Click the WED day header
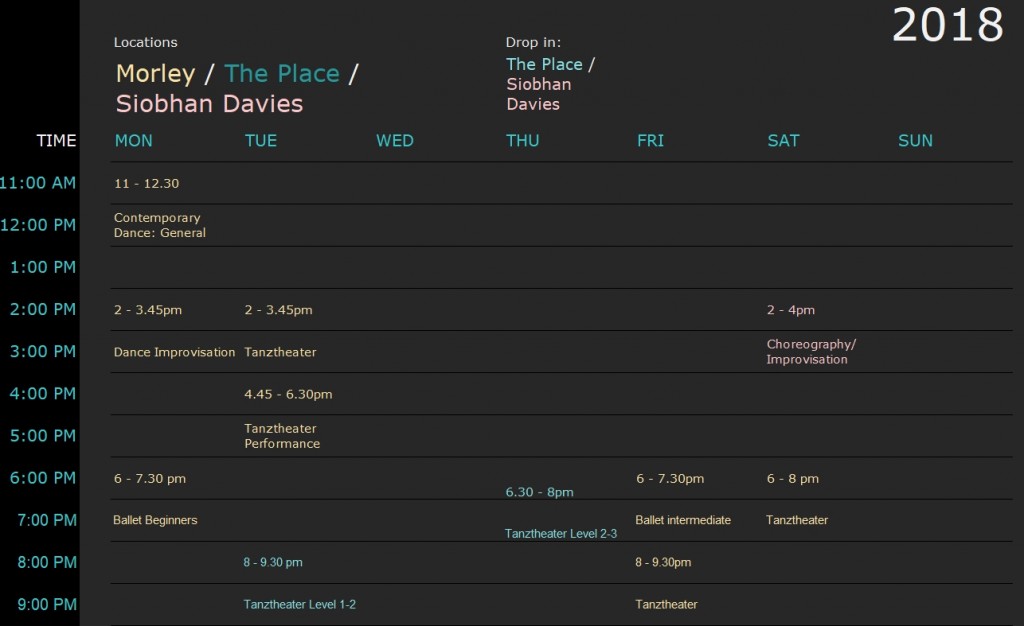 pos(394,140)
